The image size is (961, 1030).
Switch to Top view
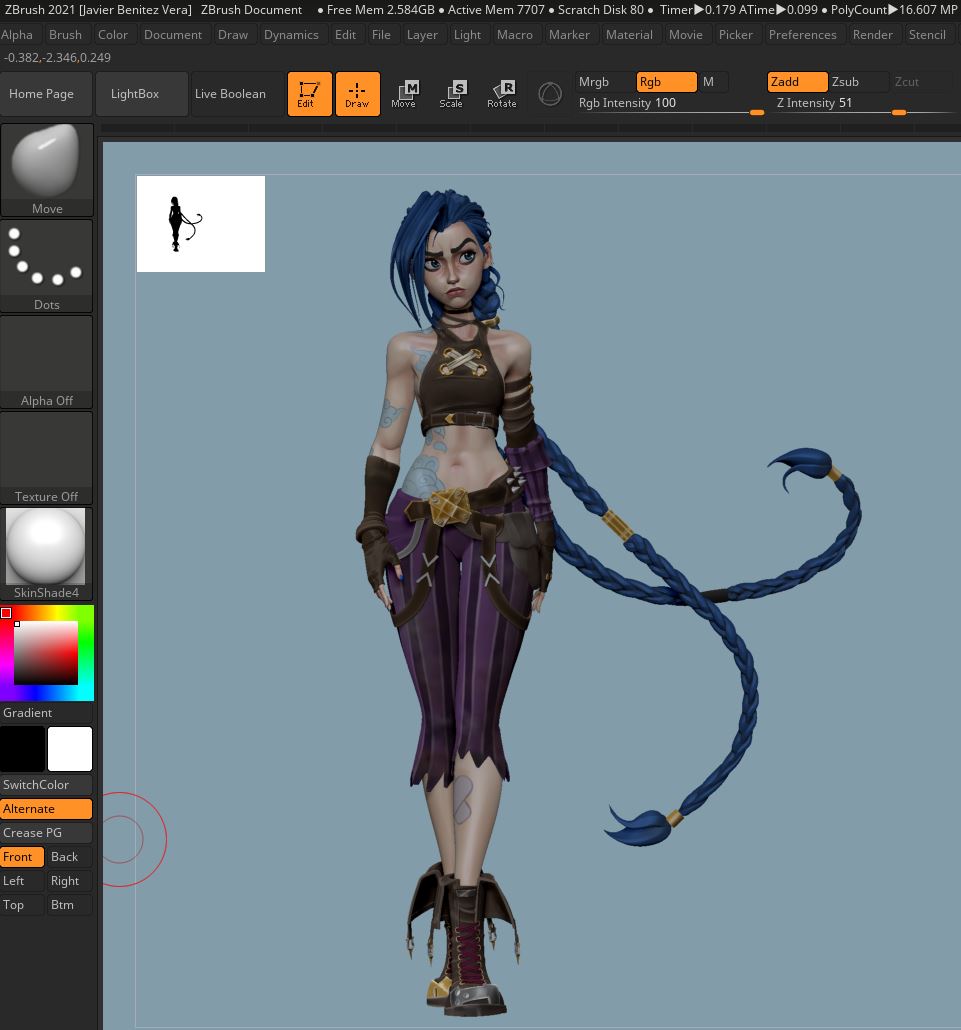pos(22,905)
